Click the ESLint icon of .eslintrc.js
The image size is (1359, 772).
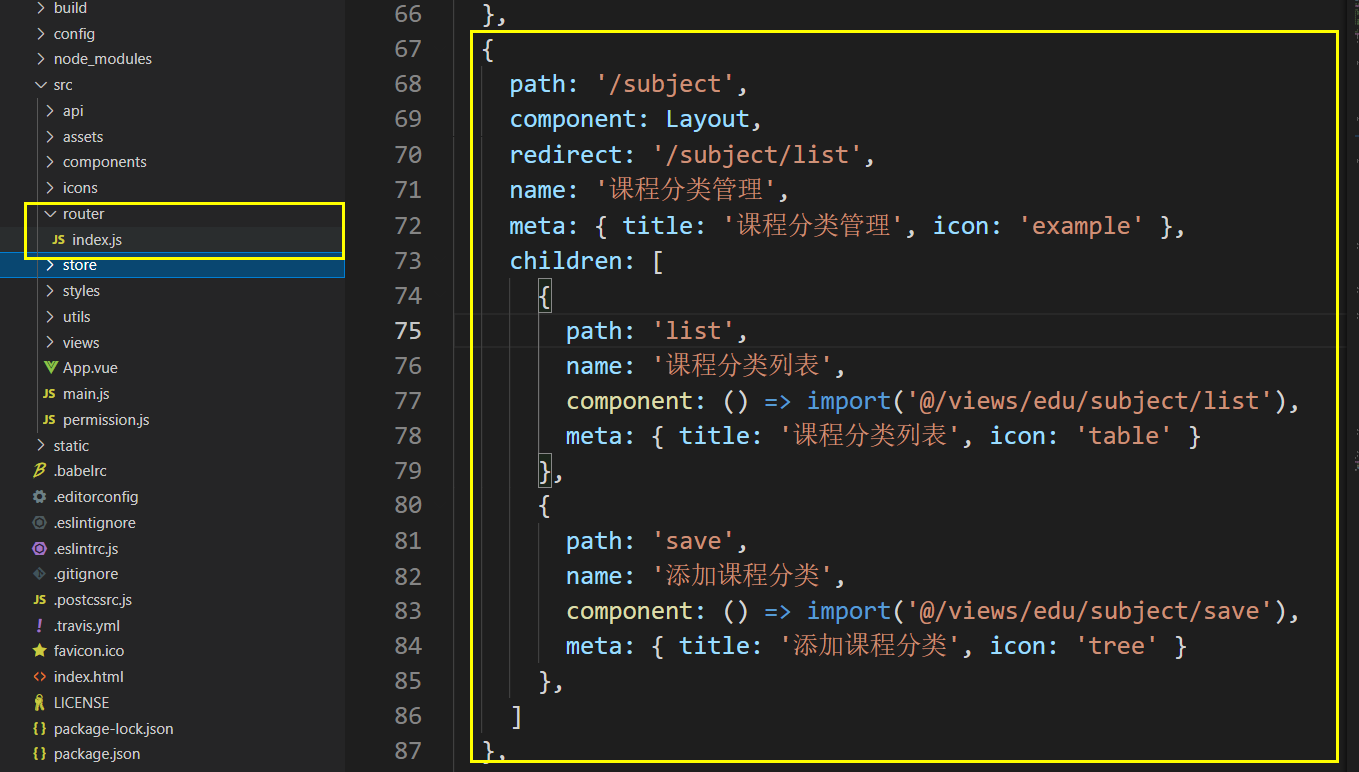40,549
